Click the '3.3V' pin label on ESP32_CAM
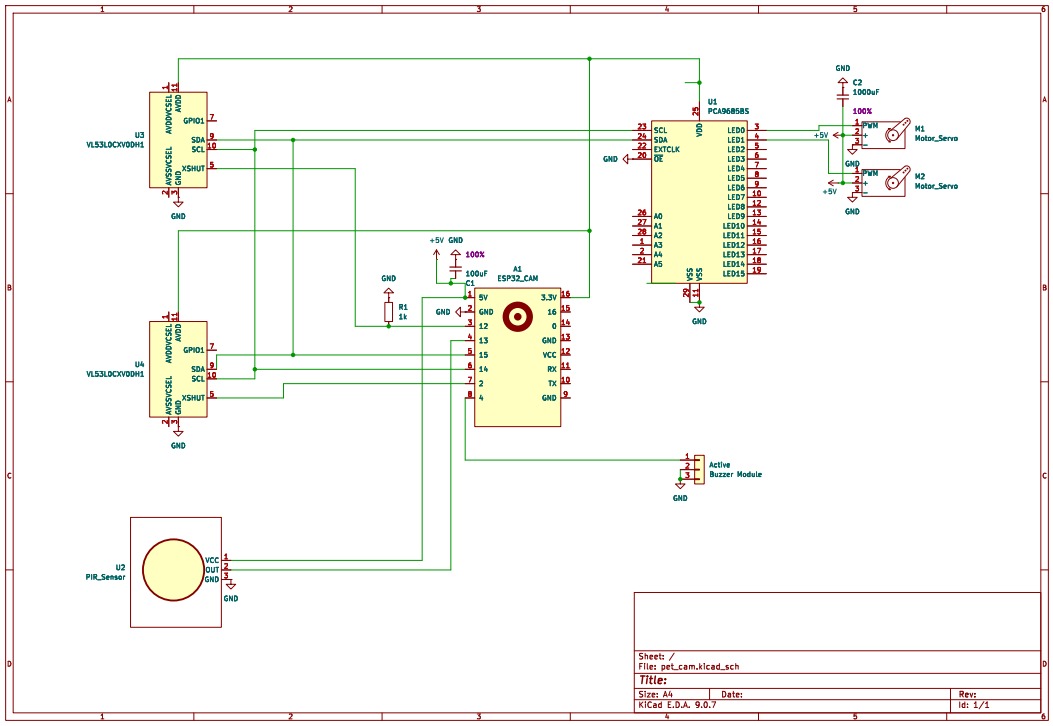 (549, 298)
